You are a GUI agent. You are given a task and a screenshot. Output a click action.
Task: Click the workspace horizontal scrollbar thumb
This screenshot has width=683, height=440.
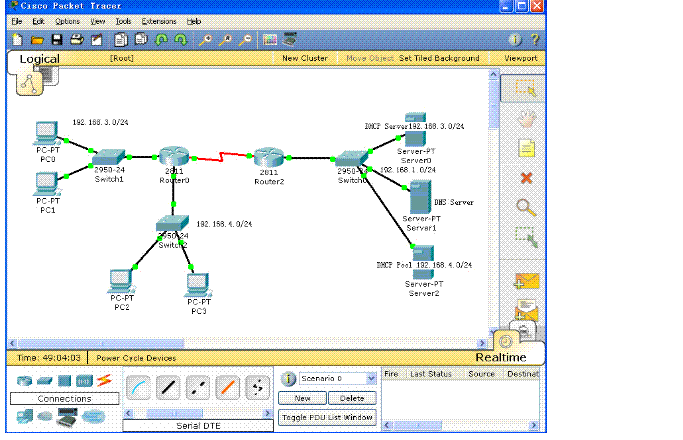click(x=101, y=343)
